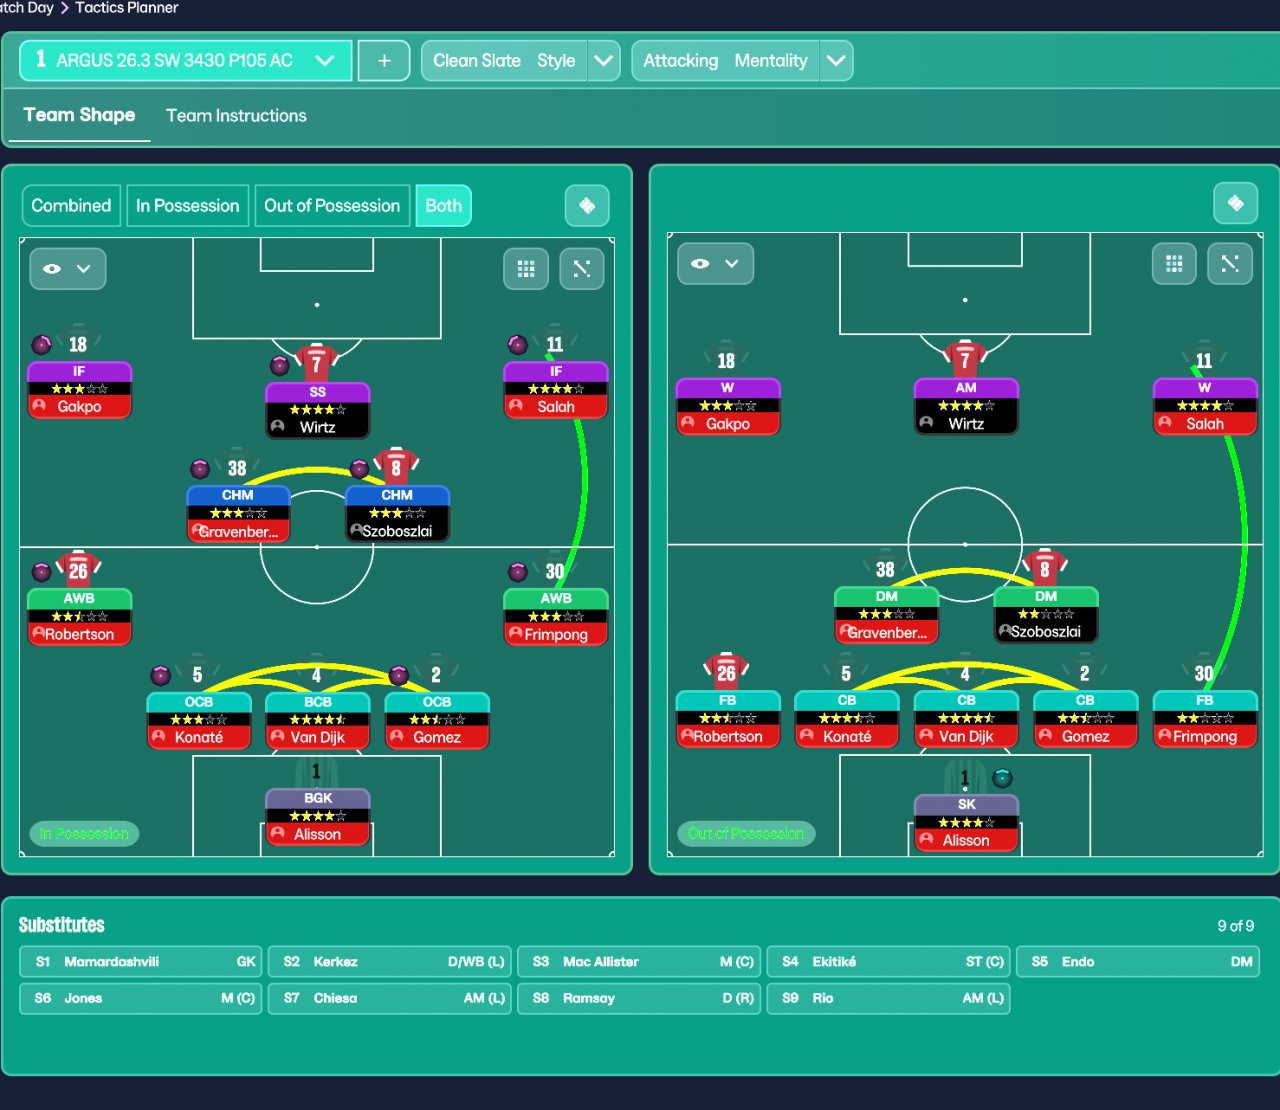
Task: Select Konaté's OCB role card
Action: coord(198,720)
